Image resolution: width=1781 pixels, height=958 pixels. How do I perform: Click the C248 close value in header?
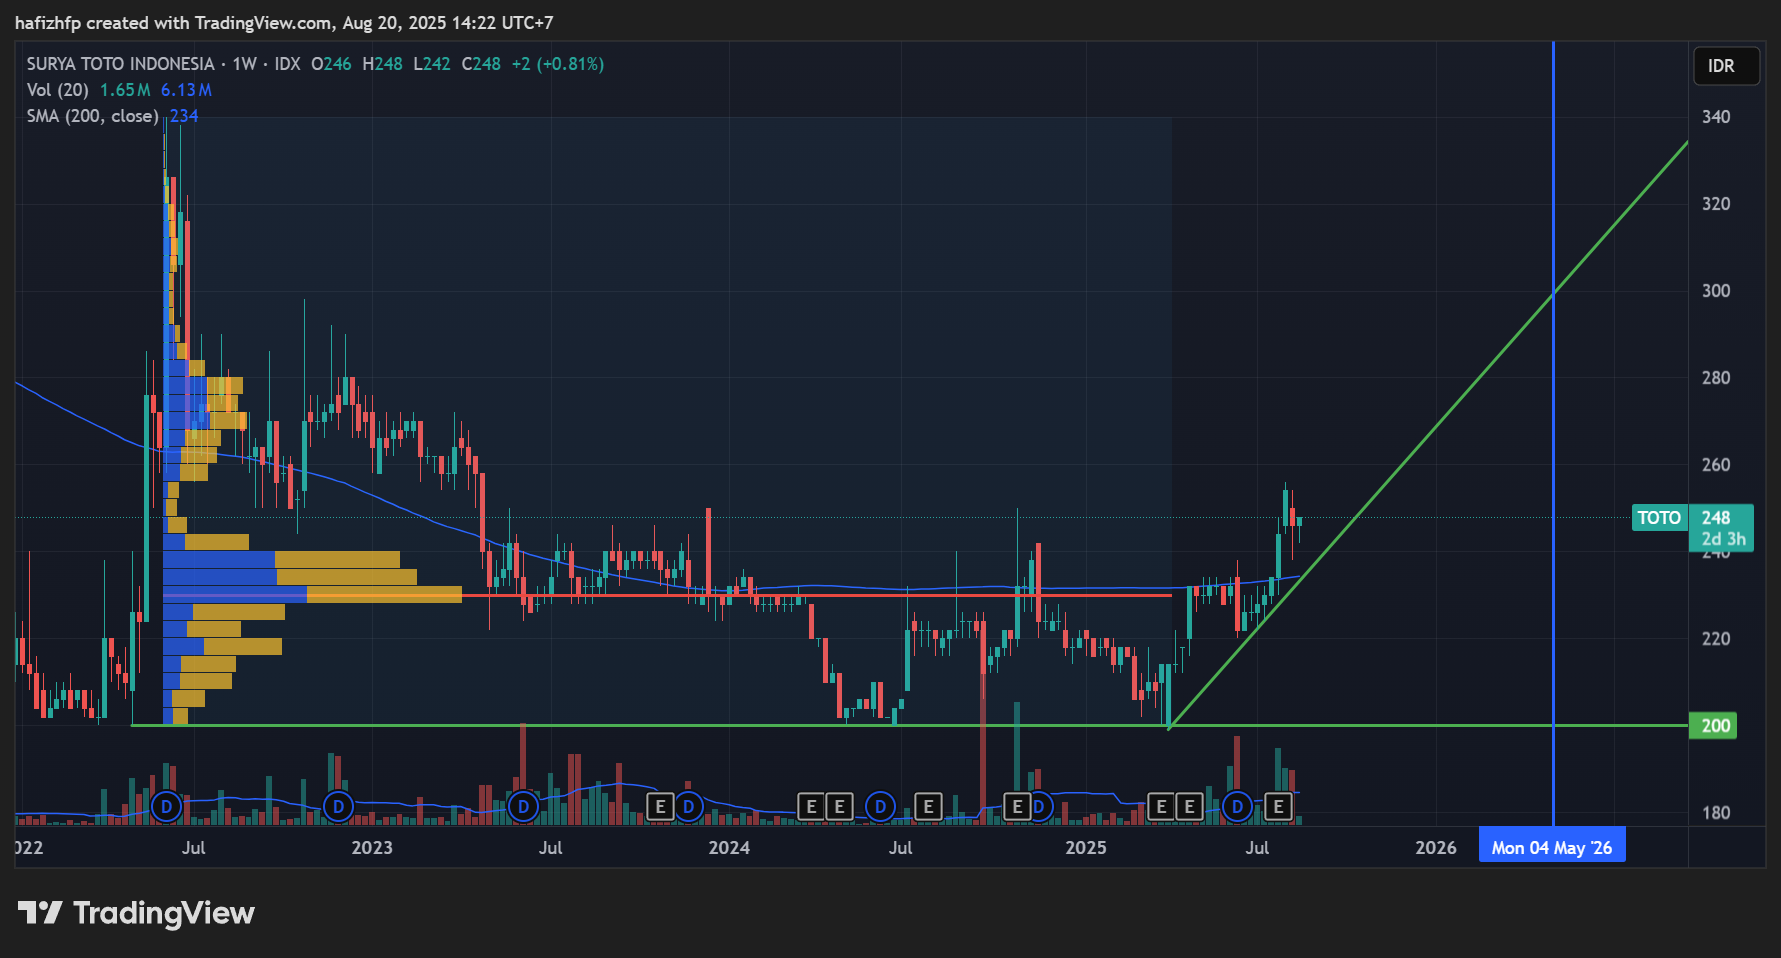tap(481, 64)
